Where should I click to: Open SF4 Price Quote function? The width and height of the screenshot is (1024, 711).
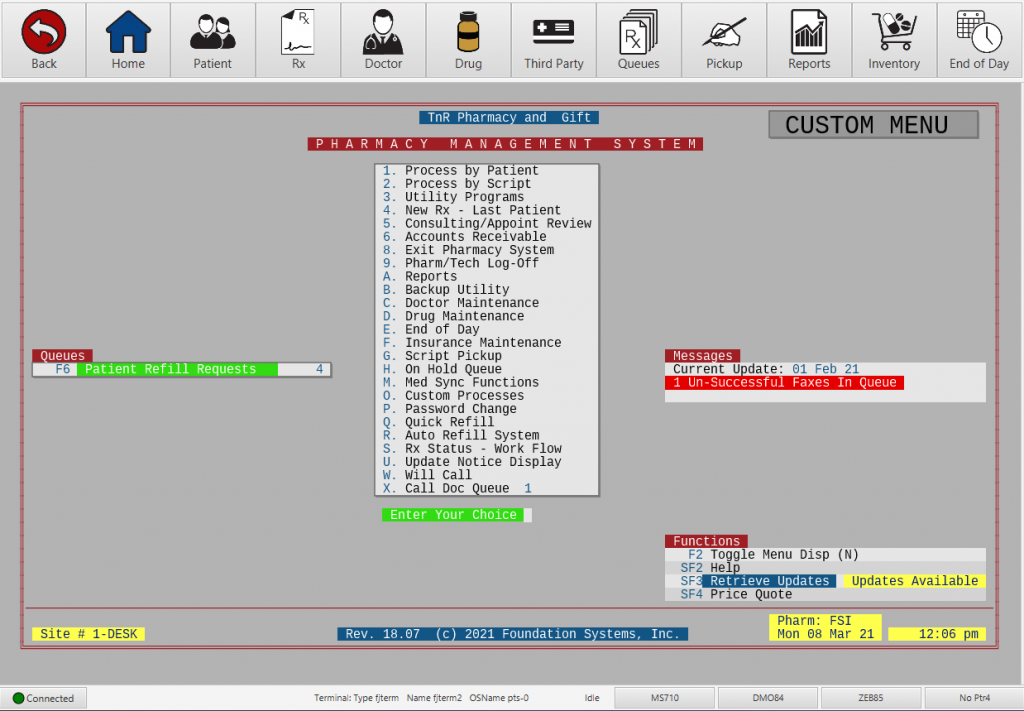[736, 594]
